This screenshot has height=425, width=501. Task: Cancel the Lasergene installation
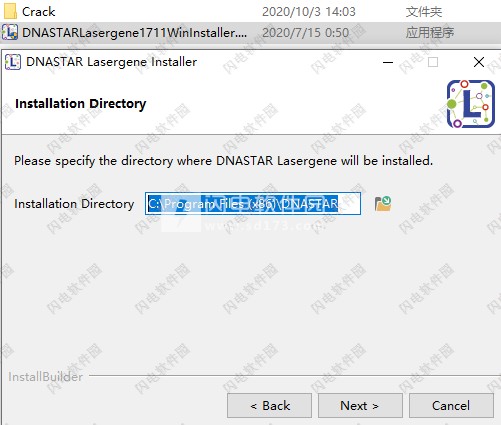[451, 406]
